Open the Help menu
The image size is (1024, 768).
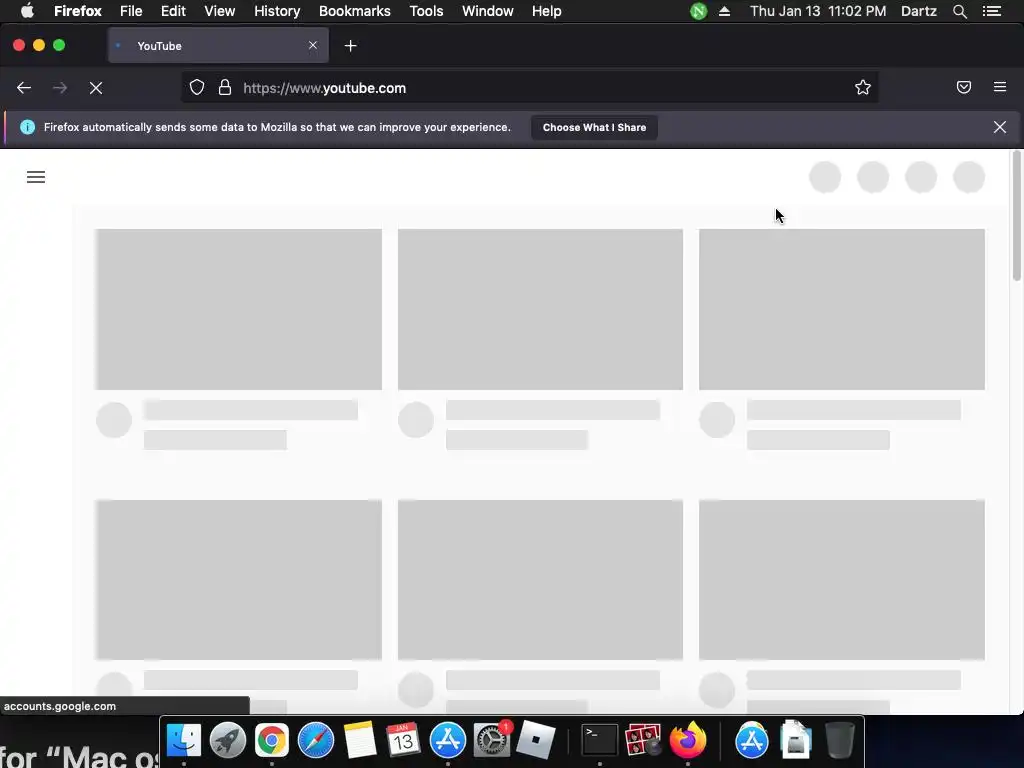(x=547, y=11)
